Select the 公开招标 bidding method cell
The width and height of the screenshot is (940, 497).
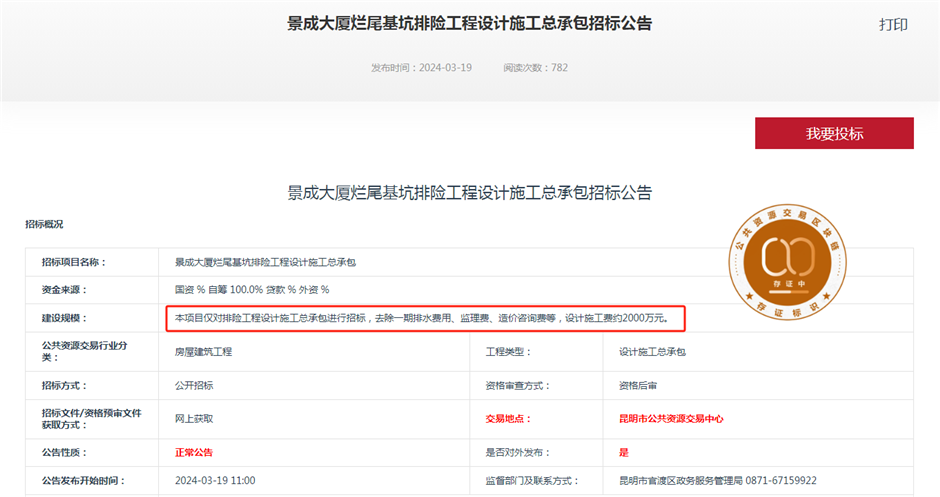coord(194,385)
